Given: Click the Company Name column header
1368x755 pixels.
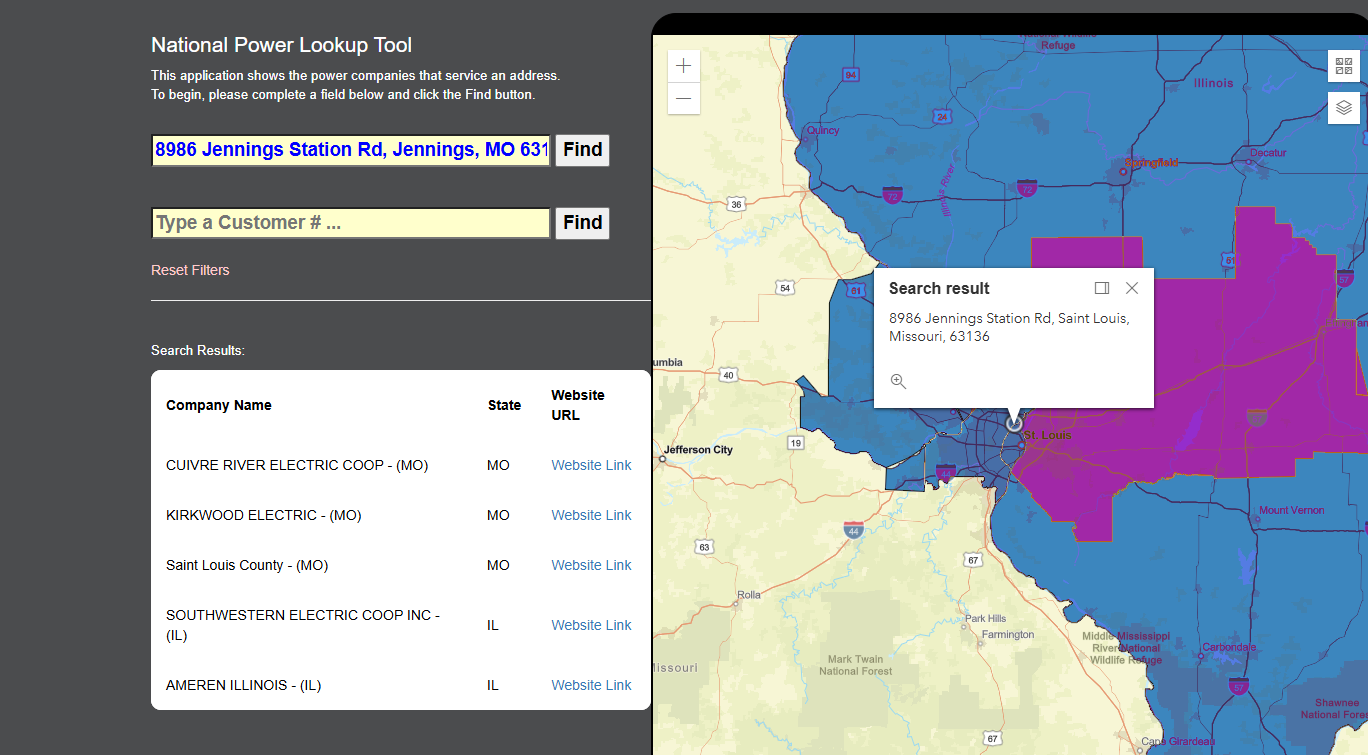Looking at the screenshot, I should (x=219, y=405).
